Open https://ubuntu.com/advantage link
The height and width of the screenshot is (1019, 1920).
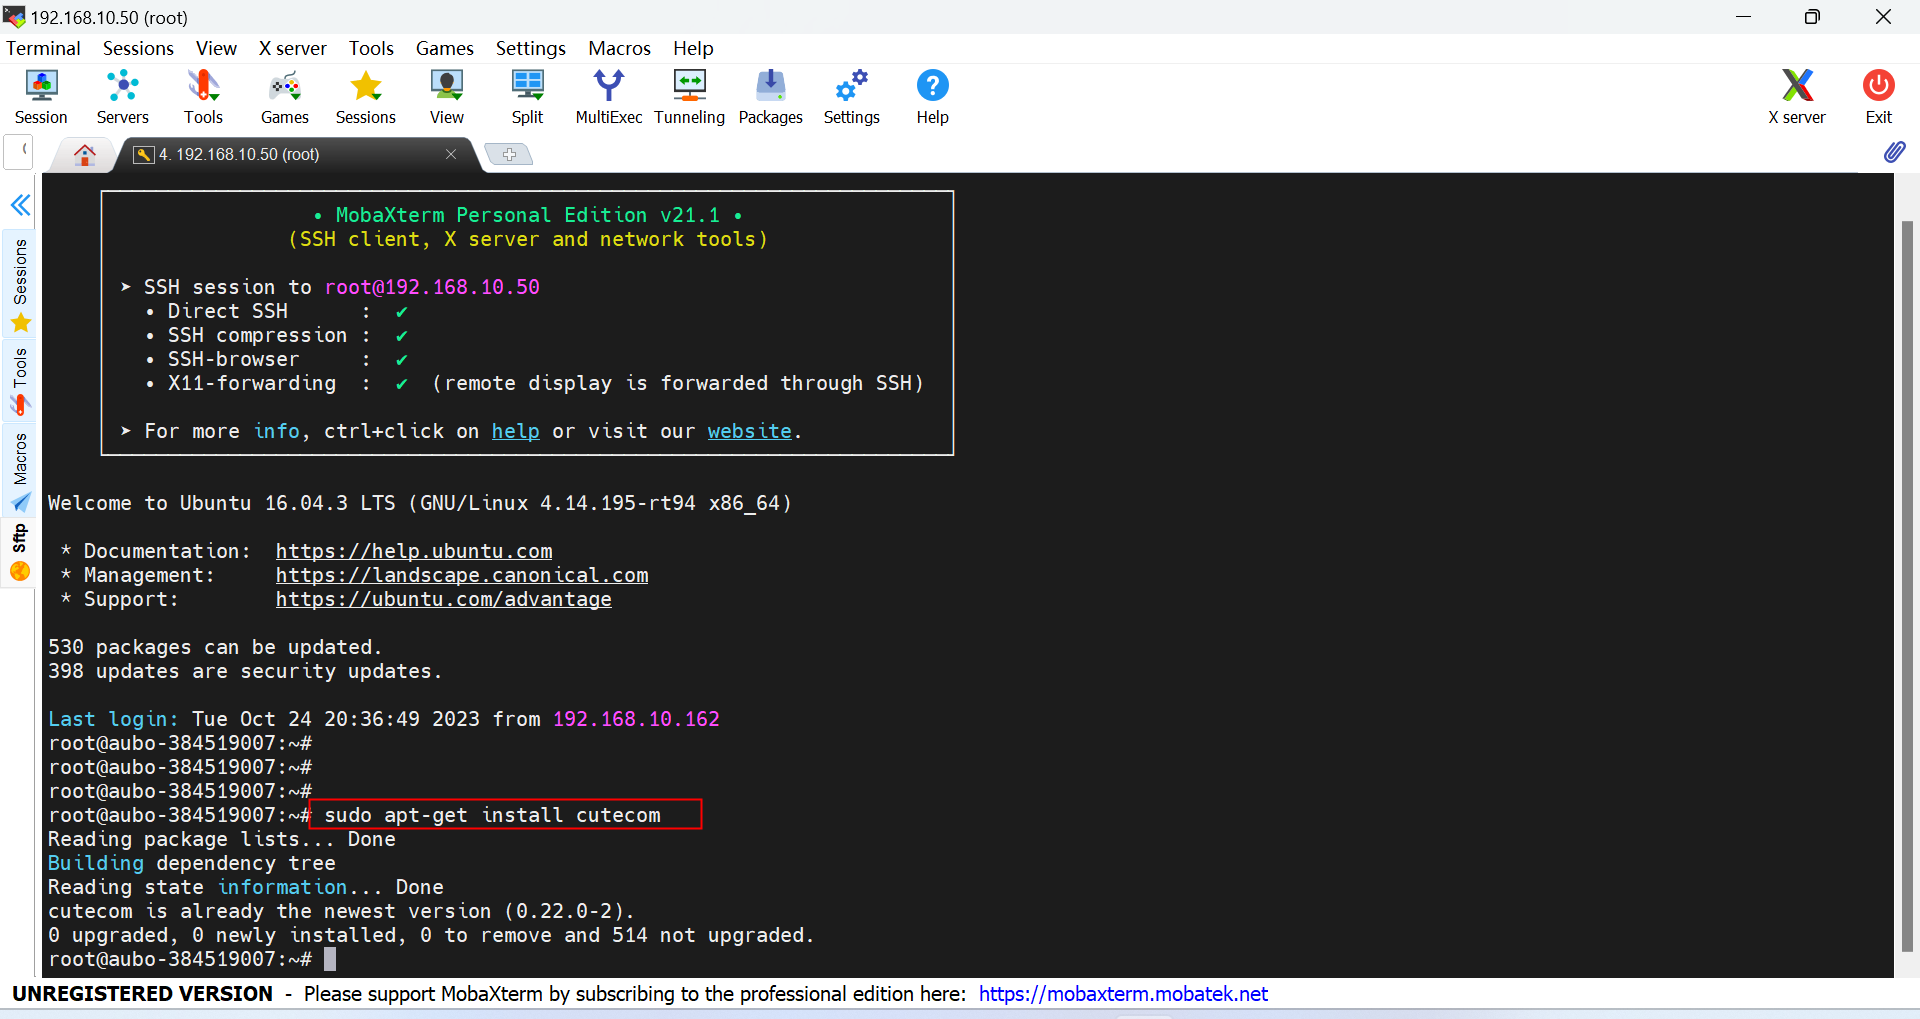444,599
